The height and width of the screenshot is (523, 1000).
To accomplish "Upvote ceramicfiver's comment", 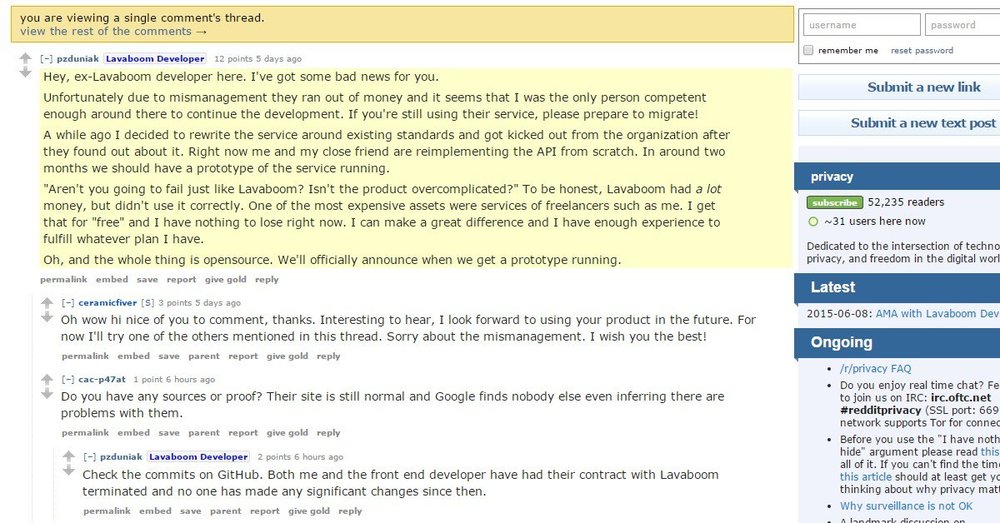I will click(47, 302).
